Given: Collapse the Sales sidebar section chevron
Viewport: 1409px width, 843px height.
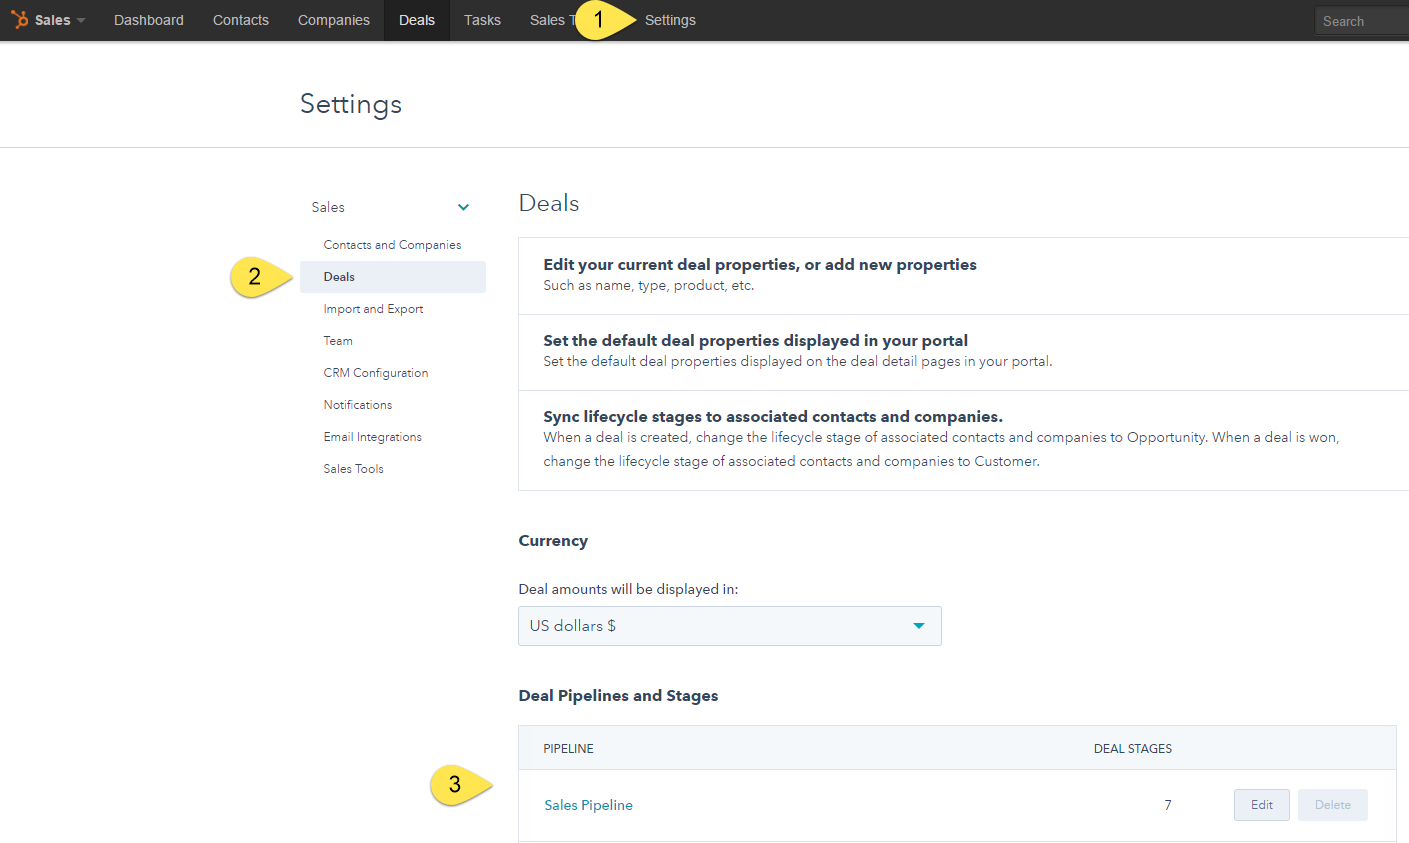Looking at the screenshot, I should [463, 207].
